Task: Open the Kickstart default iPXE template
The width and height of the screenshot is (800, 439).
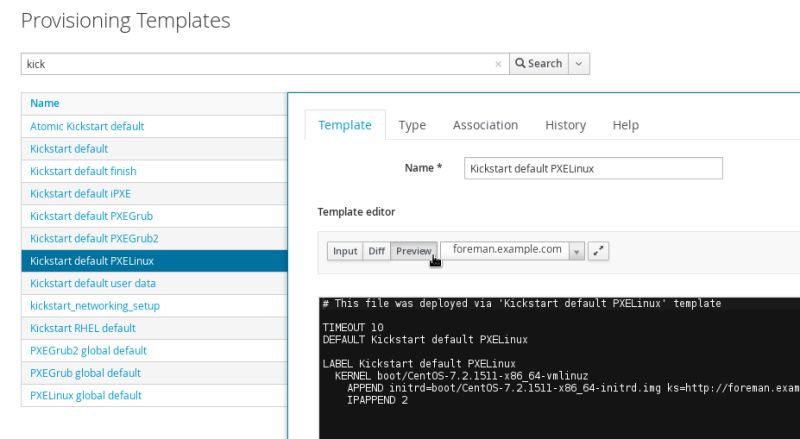Action: (80, 193)
